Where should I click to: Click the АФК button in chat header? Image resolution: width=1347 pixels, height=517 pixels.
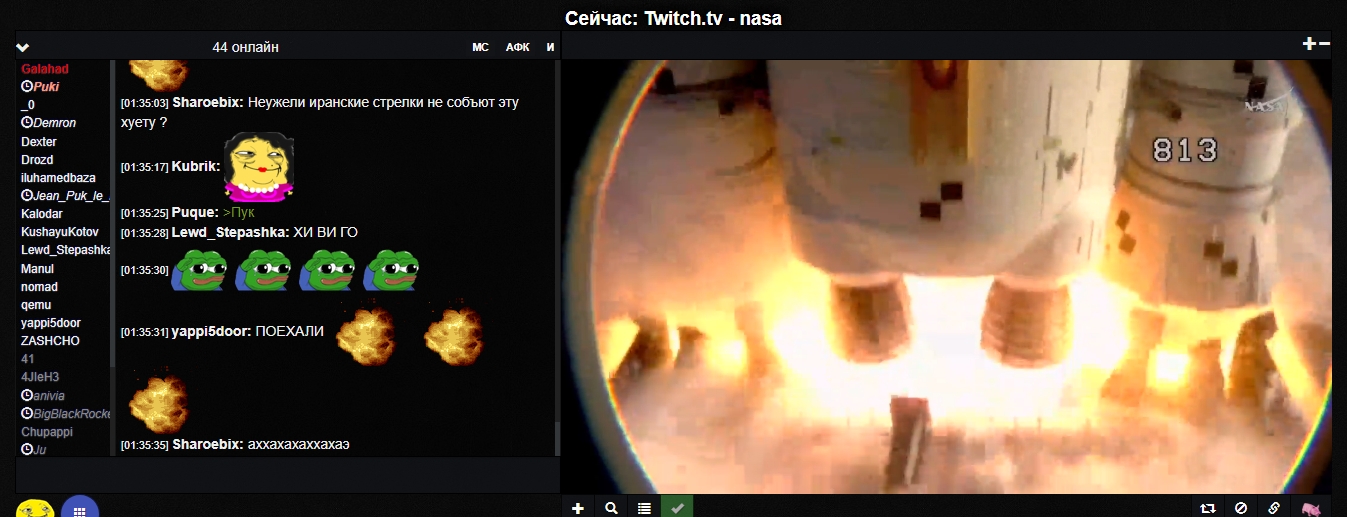tap(517, 47)
